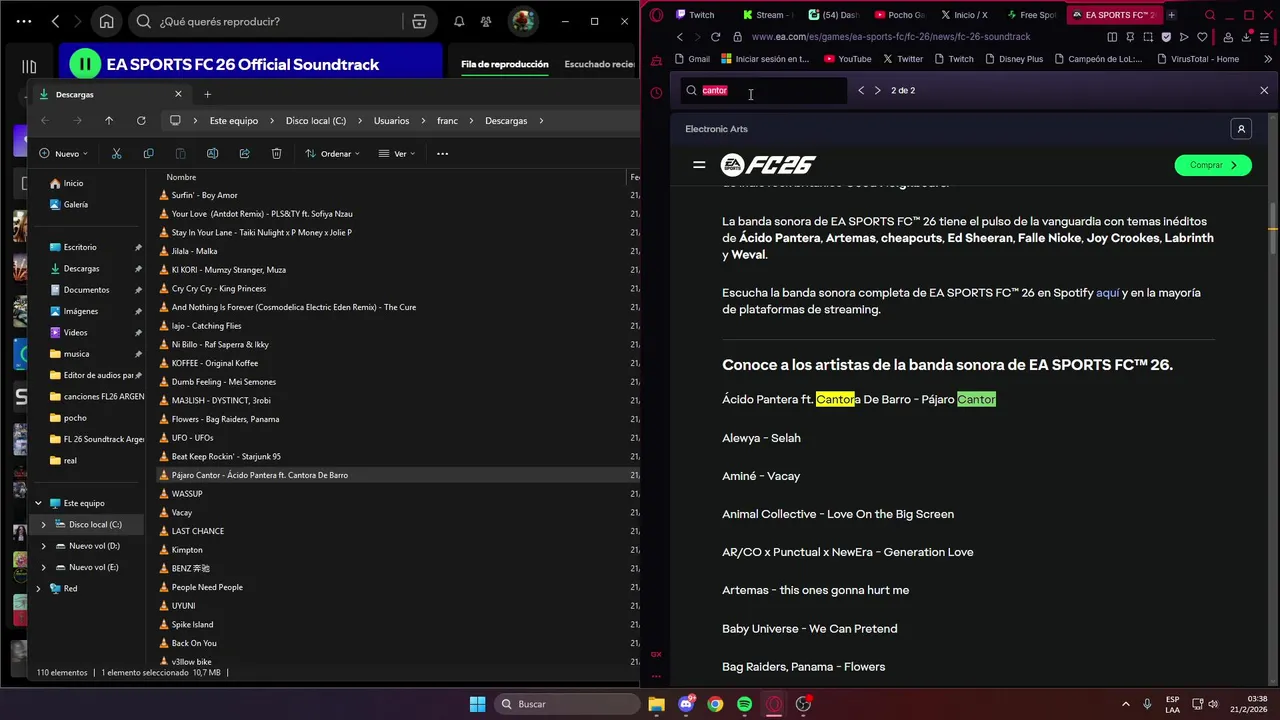This screenshot has height=720, width=1280.
Task: Expand Nuevo vol (E:) tree node
Action: (43, 567)
